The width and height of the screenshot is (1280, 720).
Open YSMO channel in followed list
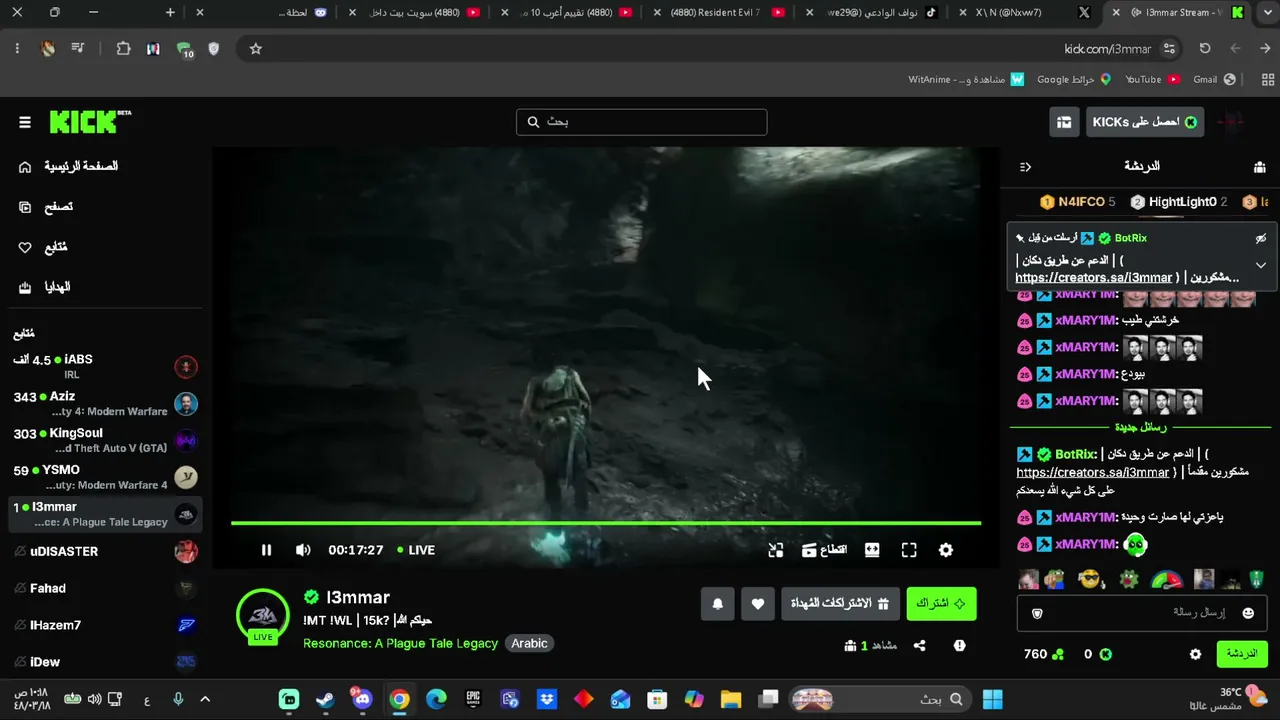click(106, 477)
